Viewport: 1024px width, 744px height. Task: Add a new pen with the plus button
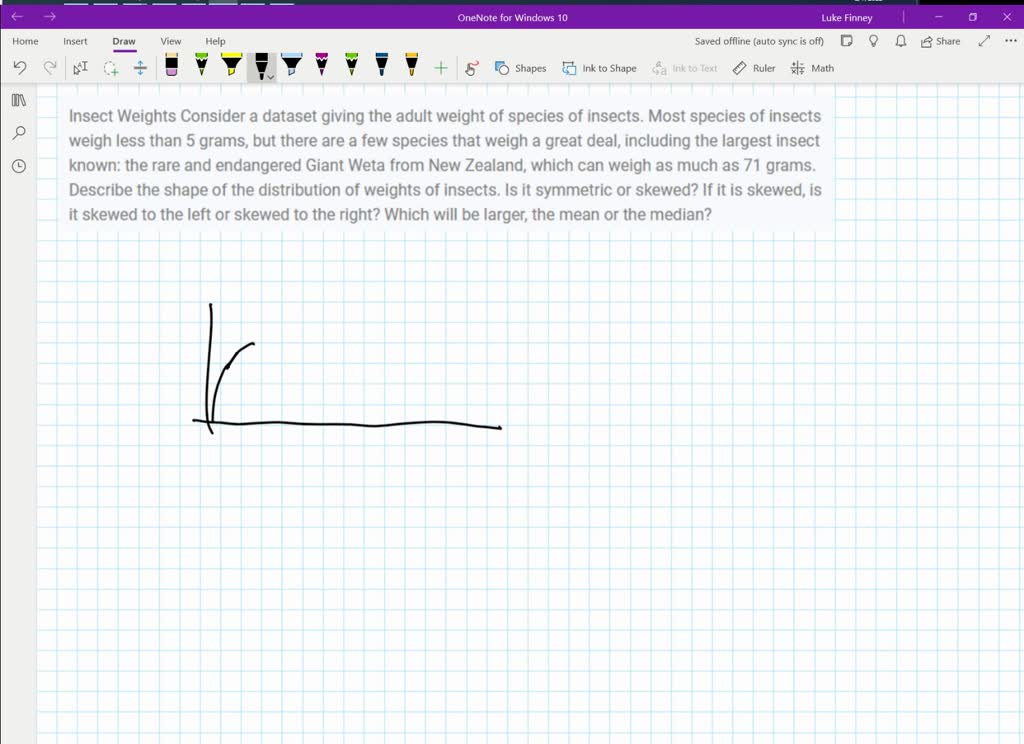(x=440, y=67)
